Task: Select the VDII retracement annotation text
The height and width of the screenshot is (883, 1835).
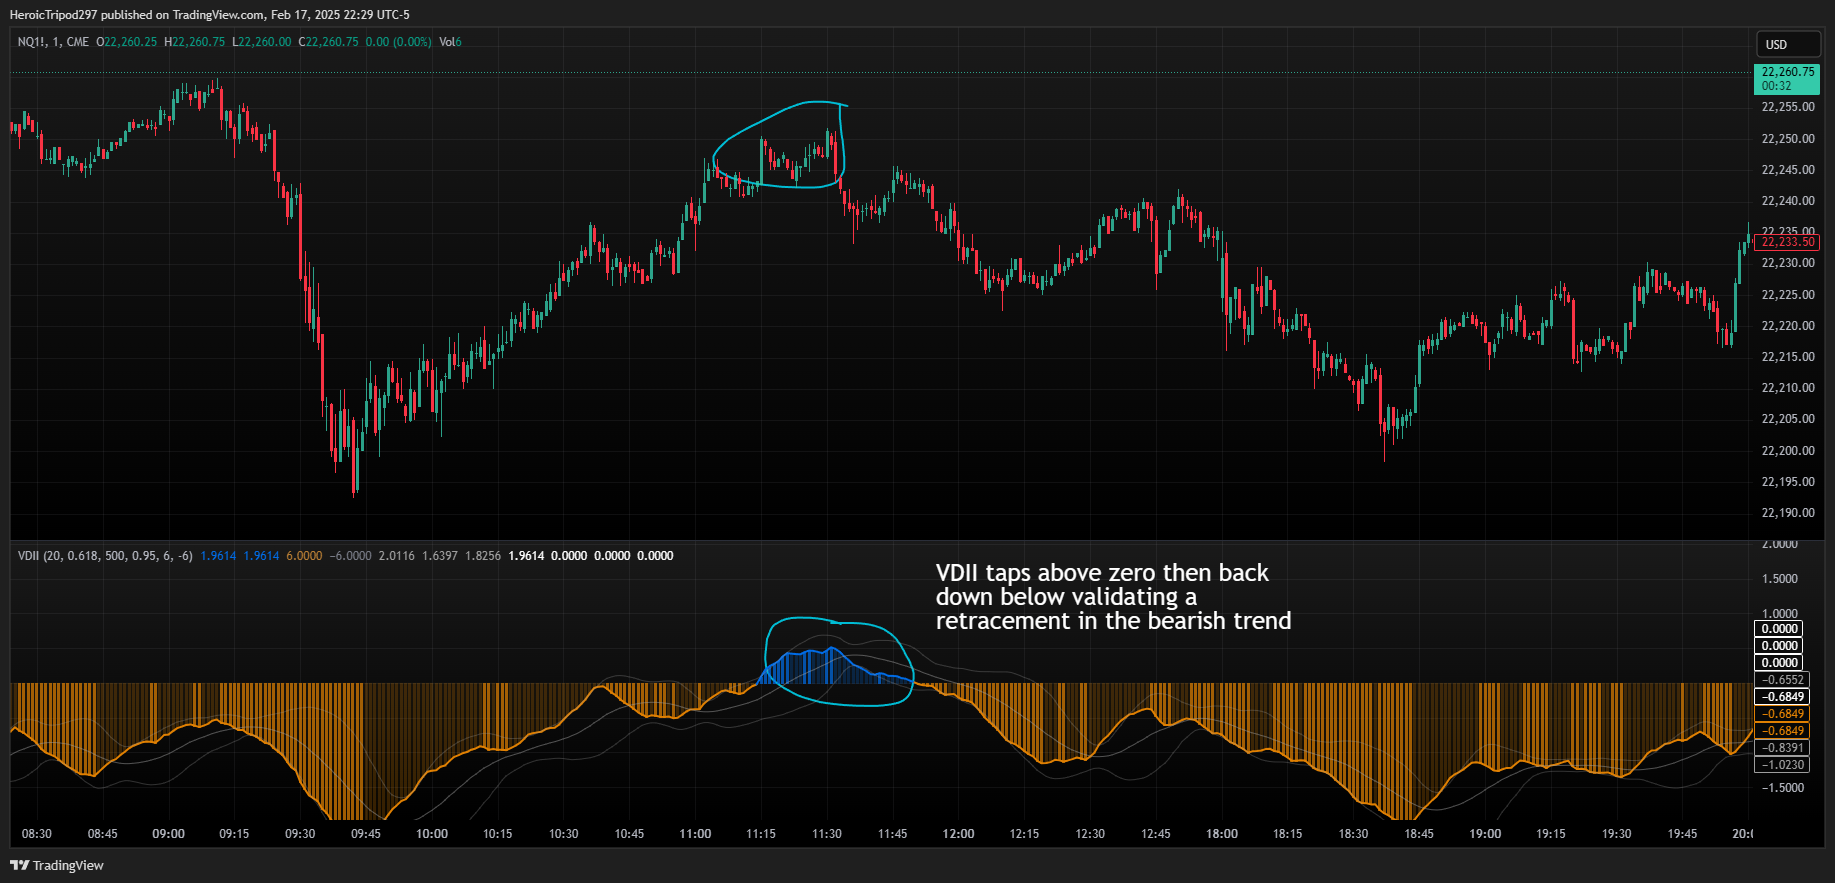Action: pos(1113,597)
